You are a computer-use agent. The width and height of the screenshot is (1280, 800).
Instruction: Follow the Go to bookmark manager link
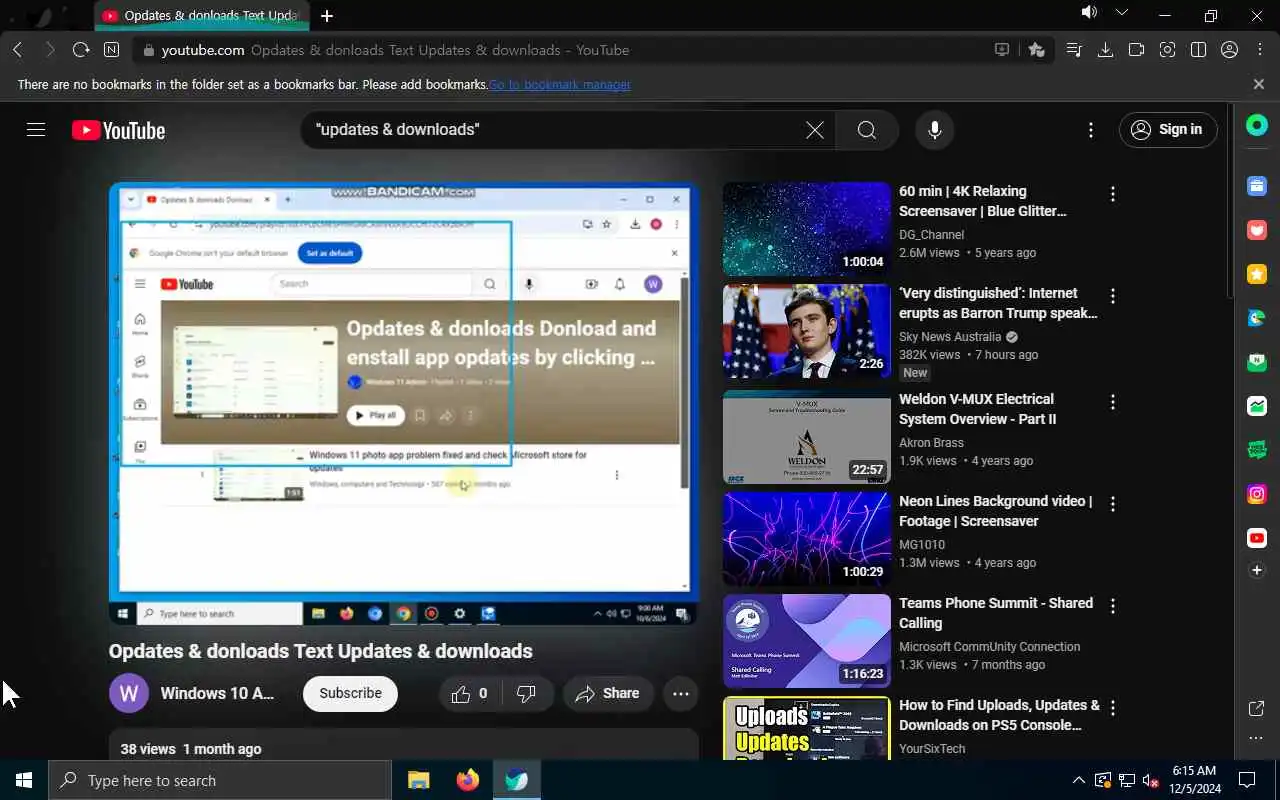(560, 85)
